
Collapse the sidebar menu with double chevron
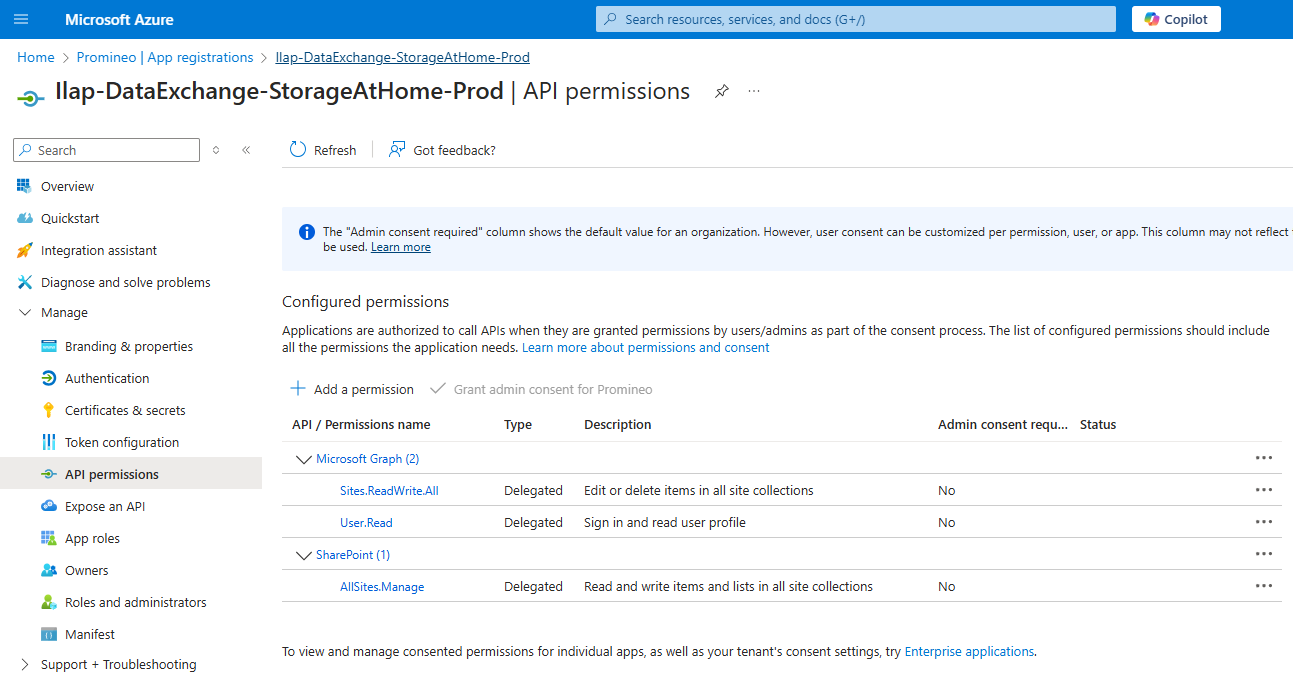tap(246, 150)
